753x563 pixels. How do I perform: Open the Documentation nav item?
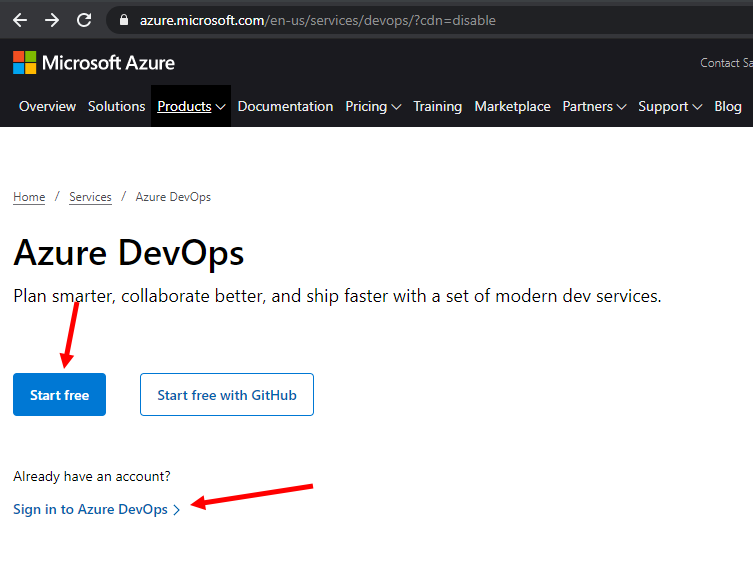click(285, 106)
